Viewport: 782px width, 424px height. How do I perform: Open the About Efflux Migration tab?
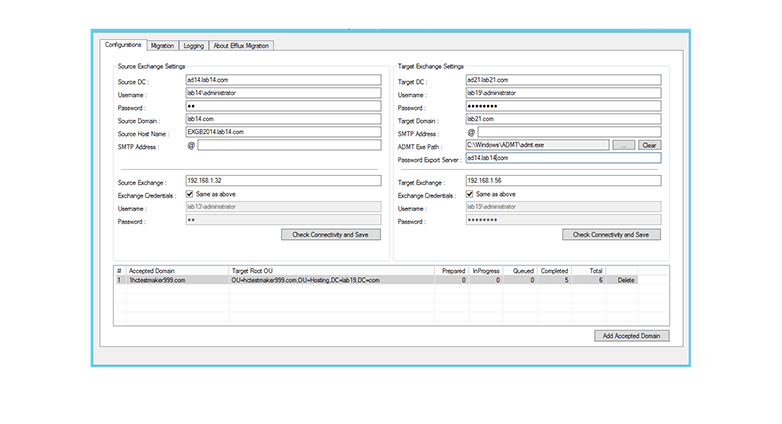[x=241, y=45]
